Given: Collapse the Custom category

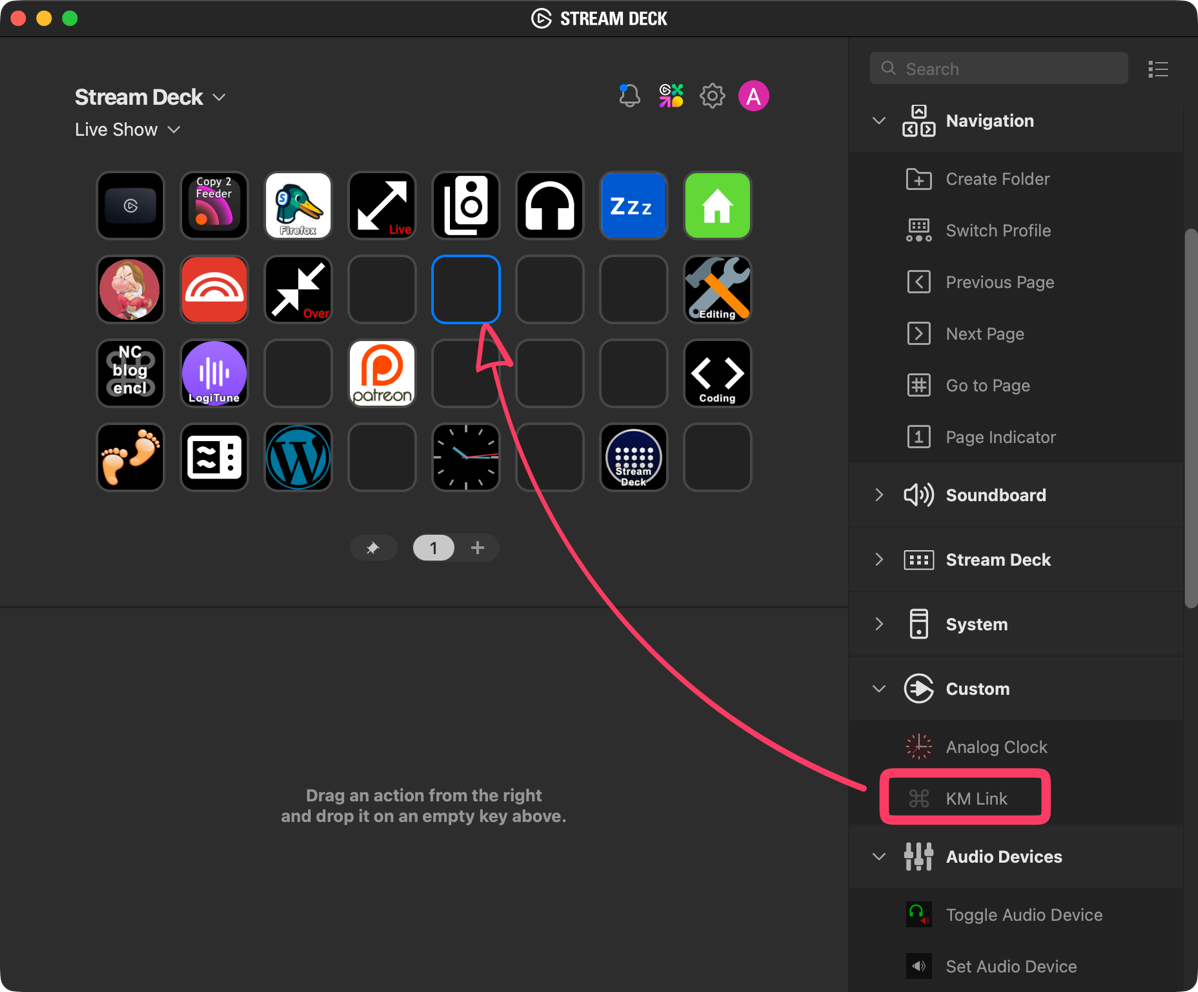Looking at the screenshot, I should tap(879, 689).
